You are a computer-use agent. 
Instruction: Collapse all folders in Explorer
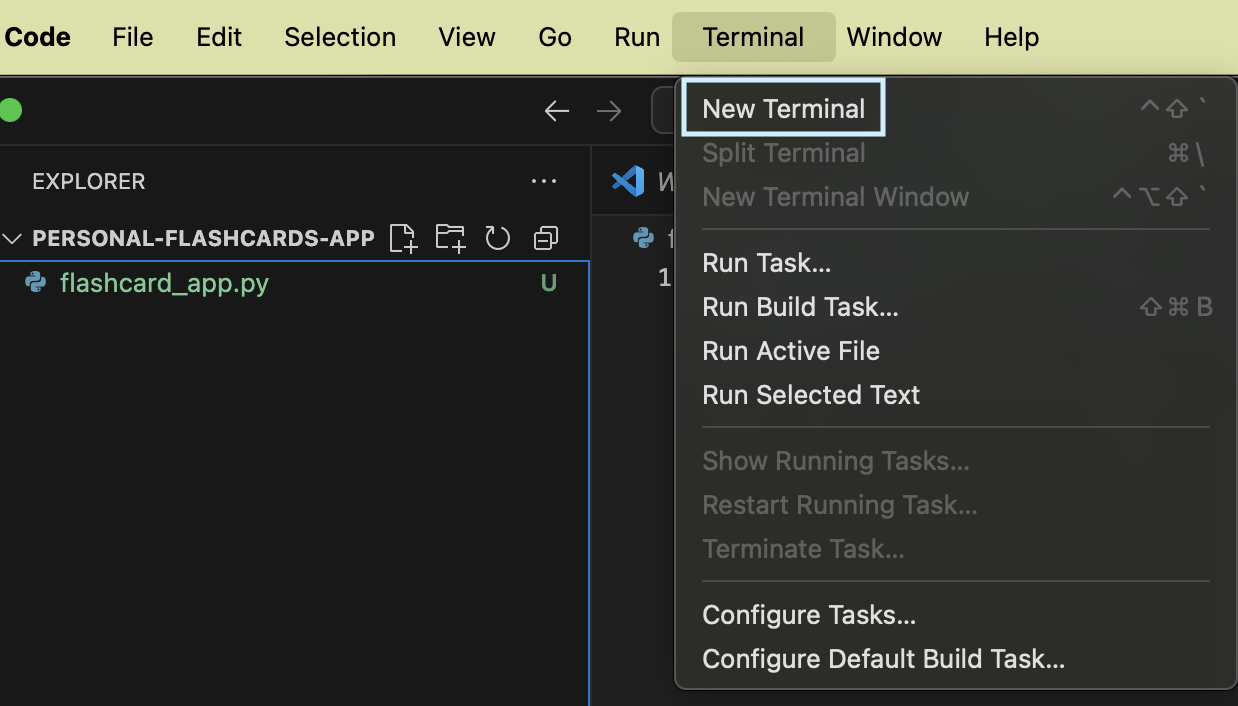pos(544,238)
